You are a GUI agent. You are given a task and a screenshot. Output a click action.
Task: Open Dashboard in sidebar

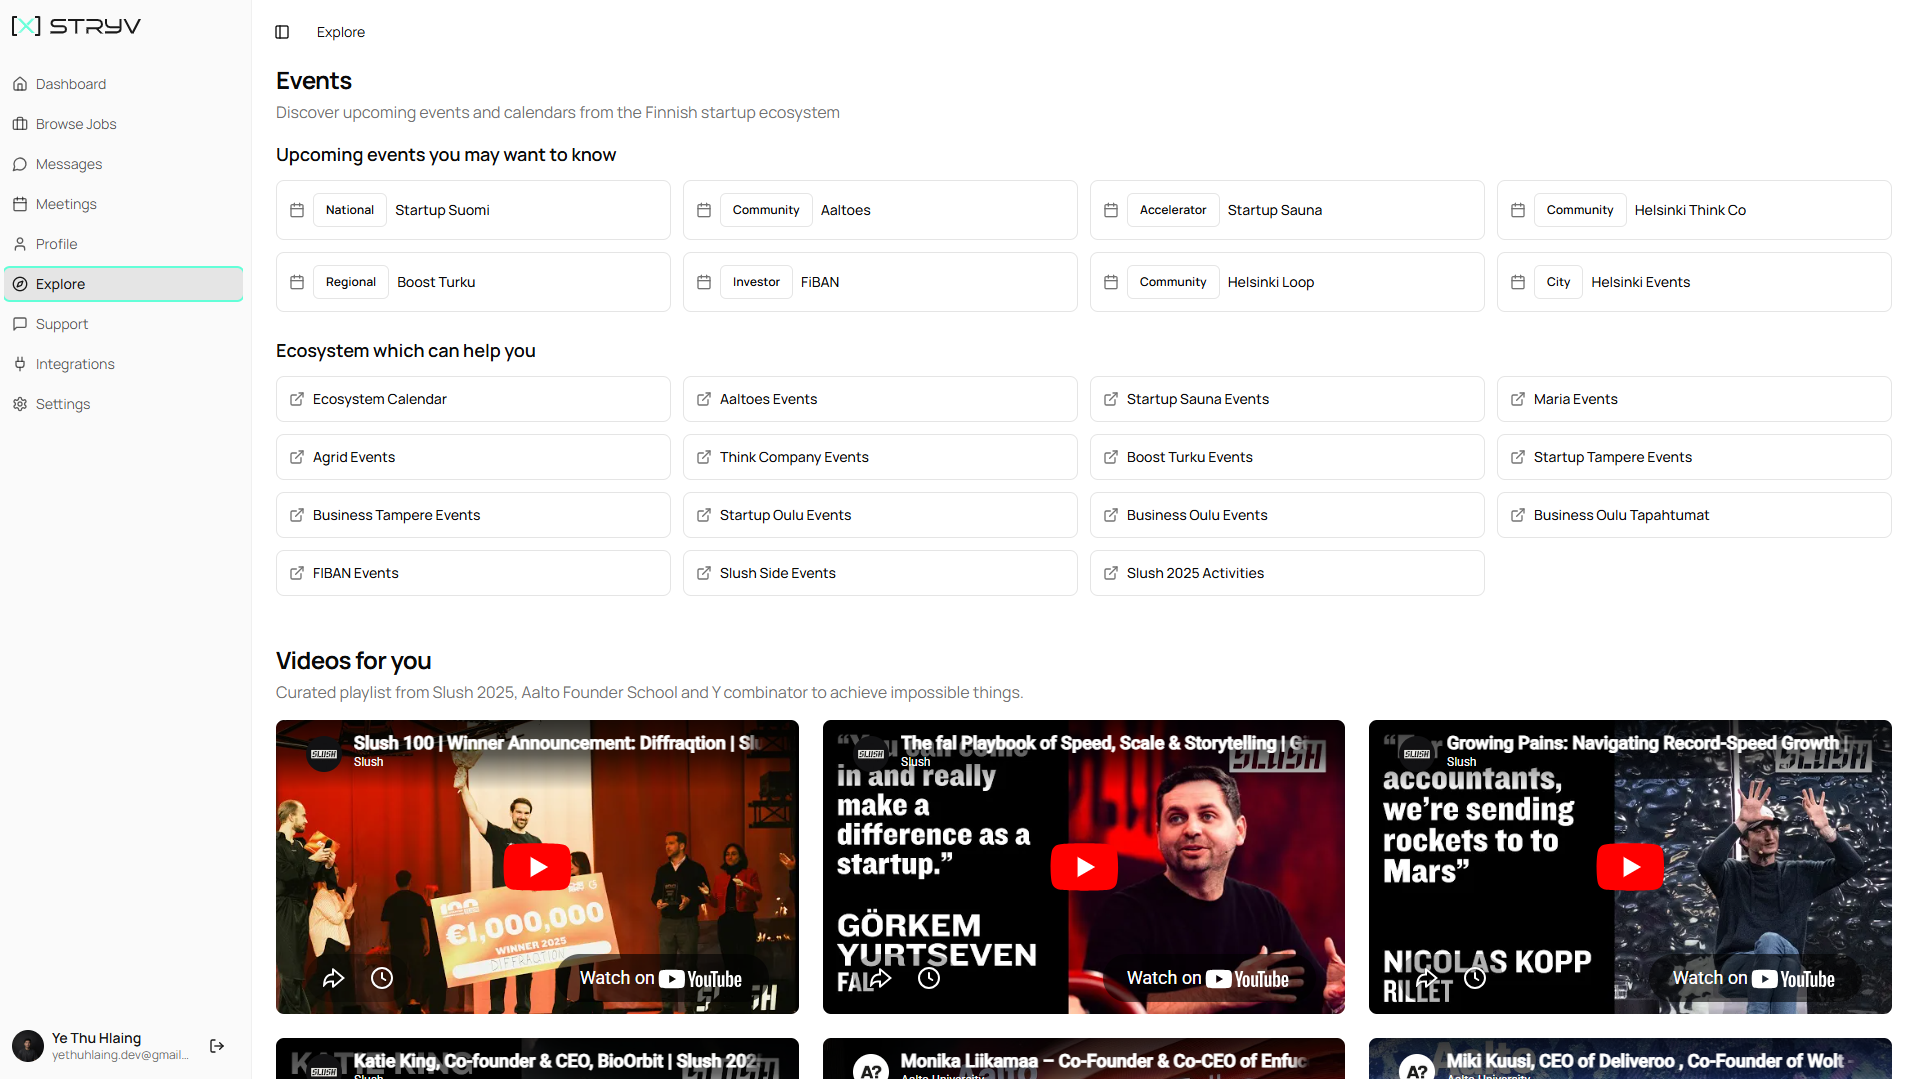tap(123, 84)
